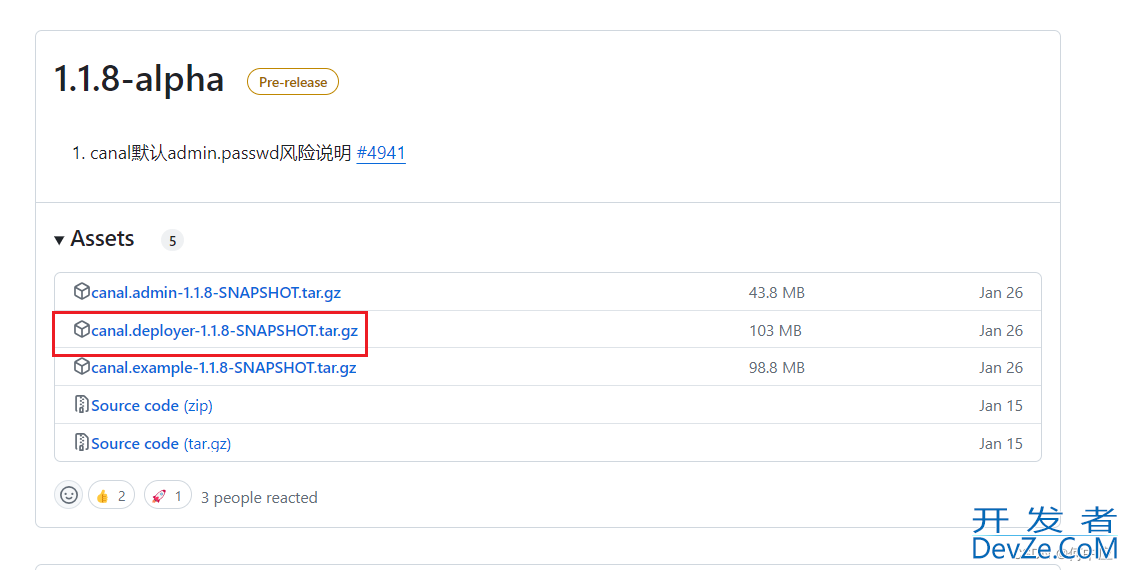Click the Pre-release label badge
The image size is (1128, 570).
[x=293, y=82]
